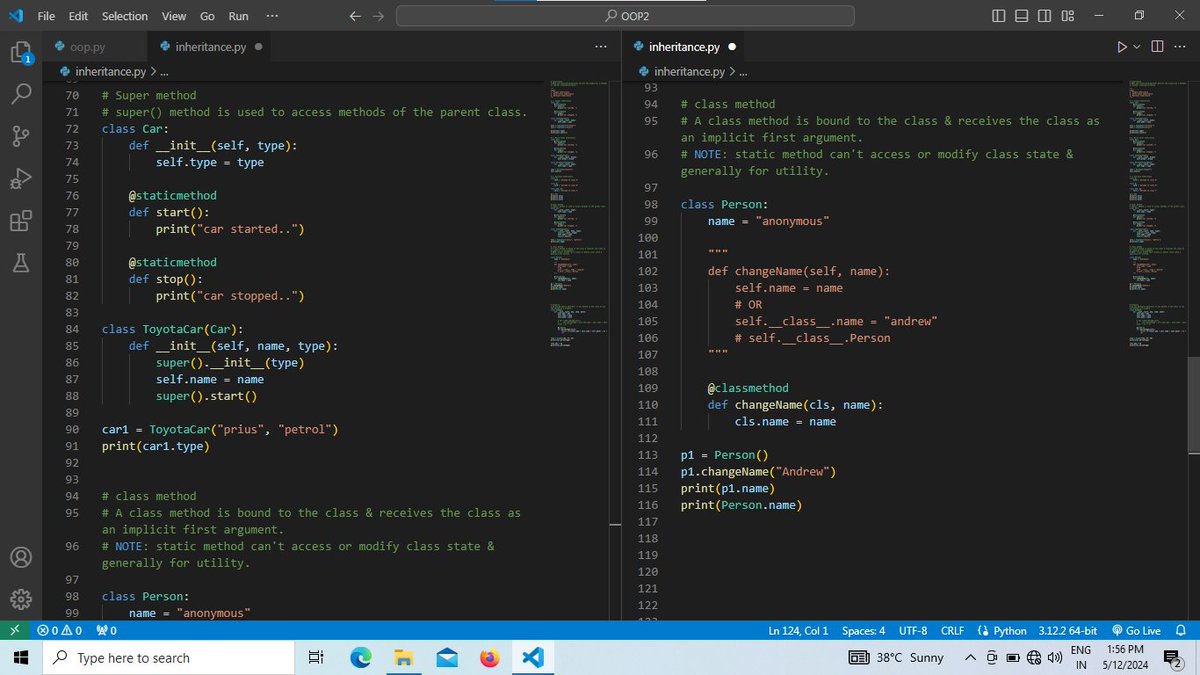Click the unsaved dot on the left inheritance.py tab

pyautogui.click(x=259, y=47)
